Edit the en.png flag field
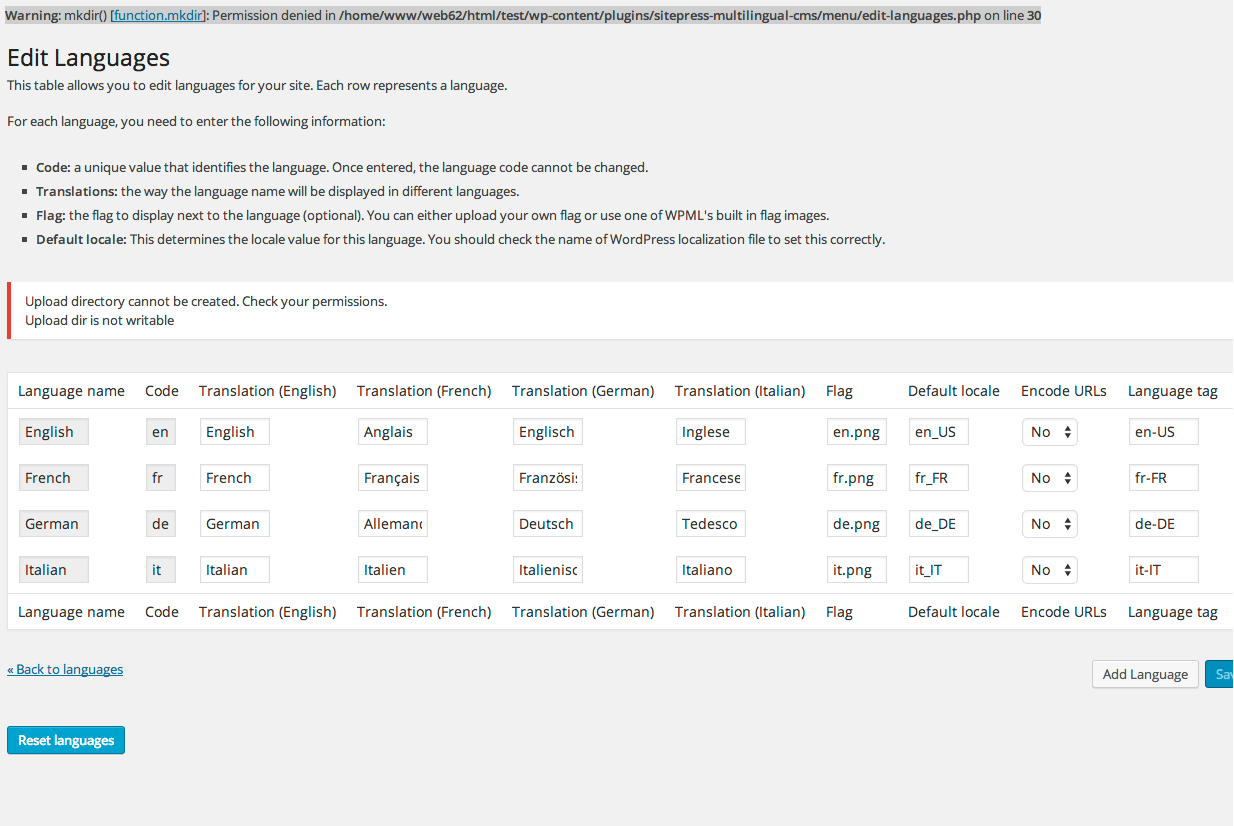 click(x=856, y=431)
